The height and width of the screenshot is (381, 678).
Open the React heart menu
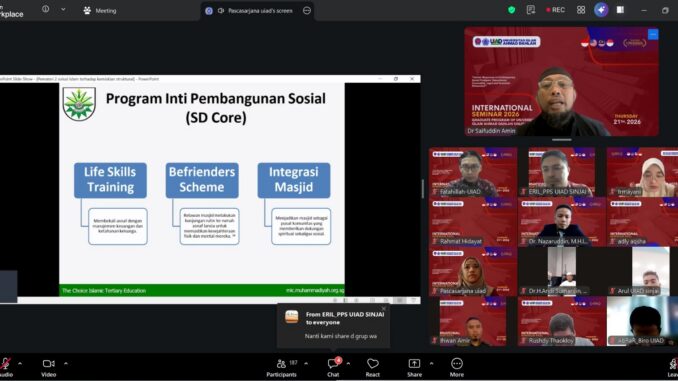[373, 367]
